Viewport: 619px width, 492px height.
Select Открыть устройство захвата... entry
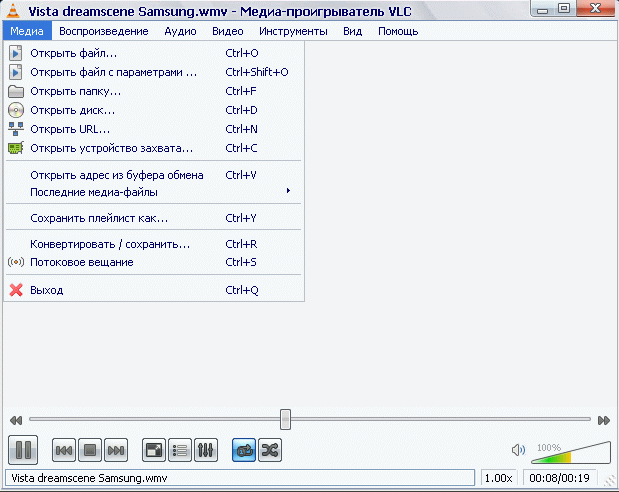tap(154, 148)
